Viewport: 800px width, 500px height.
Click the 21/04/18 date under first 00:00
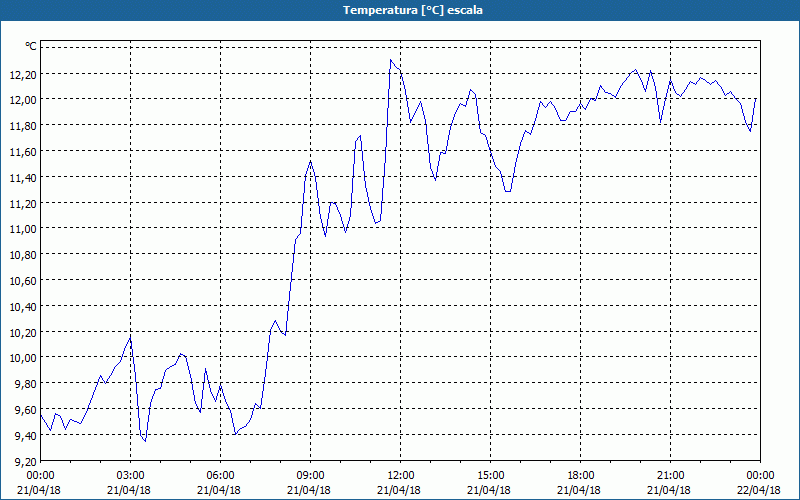tap(39, 490)
